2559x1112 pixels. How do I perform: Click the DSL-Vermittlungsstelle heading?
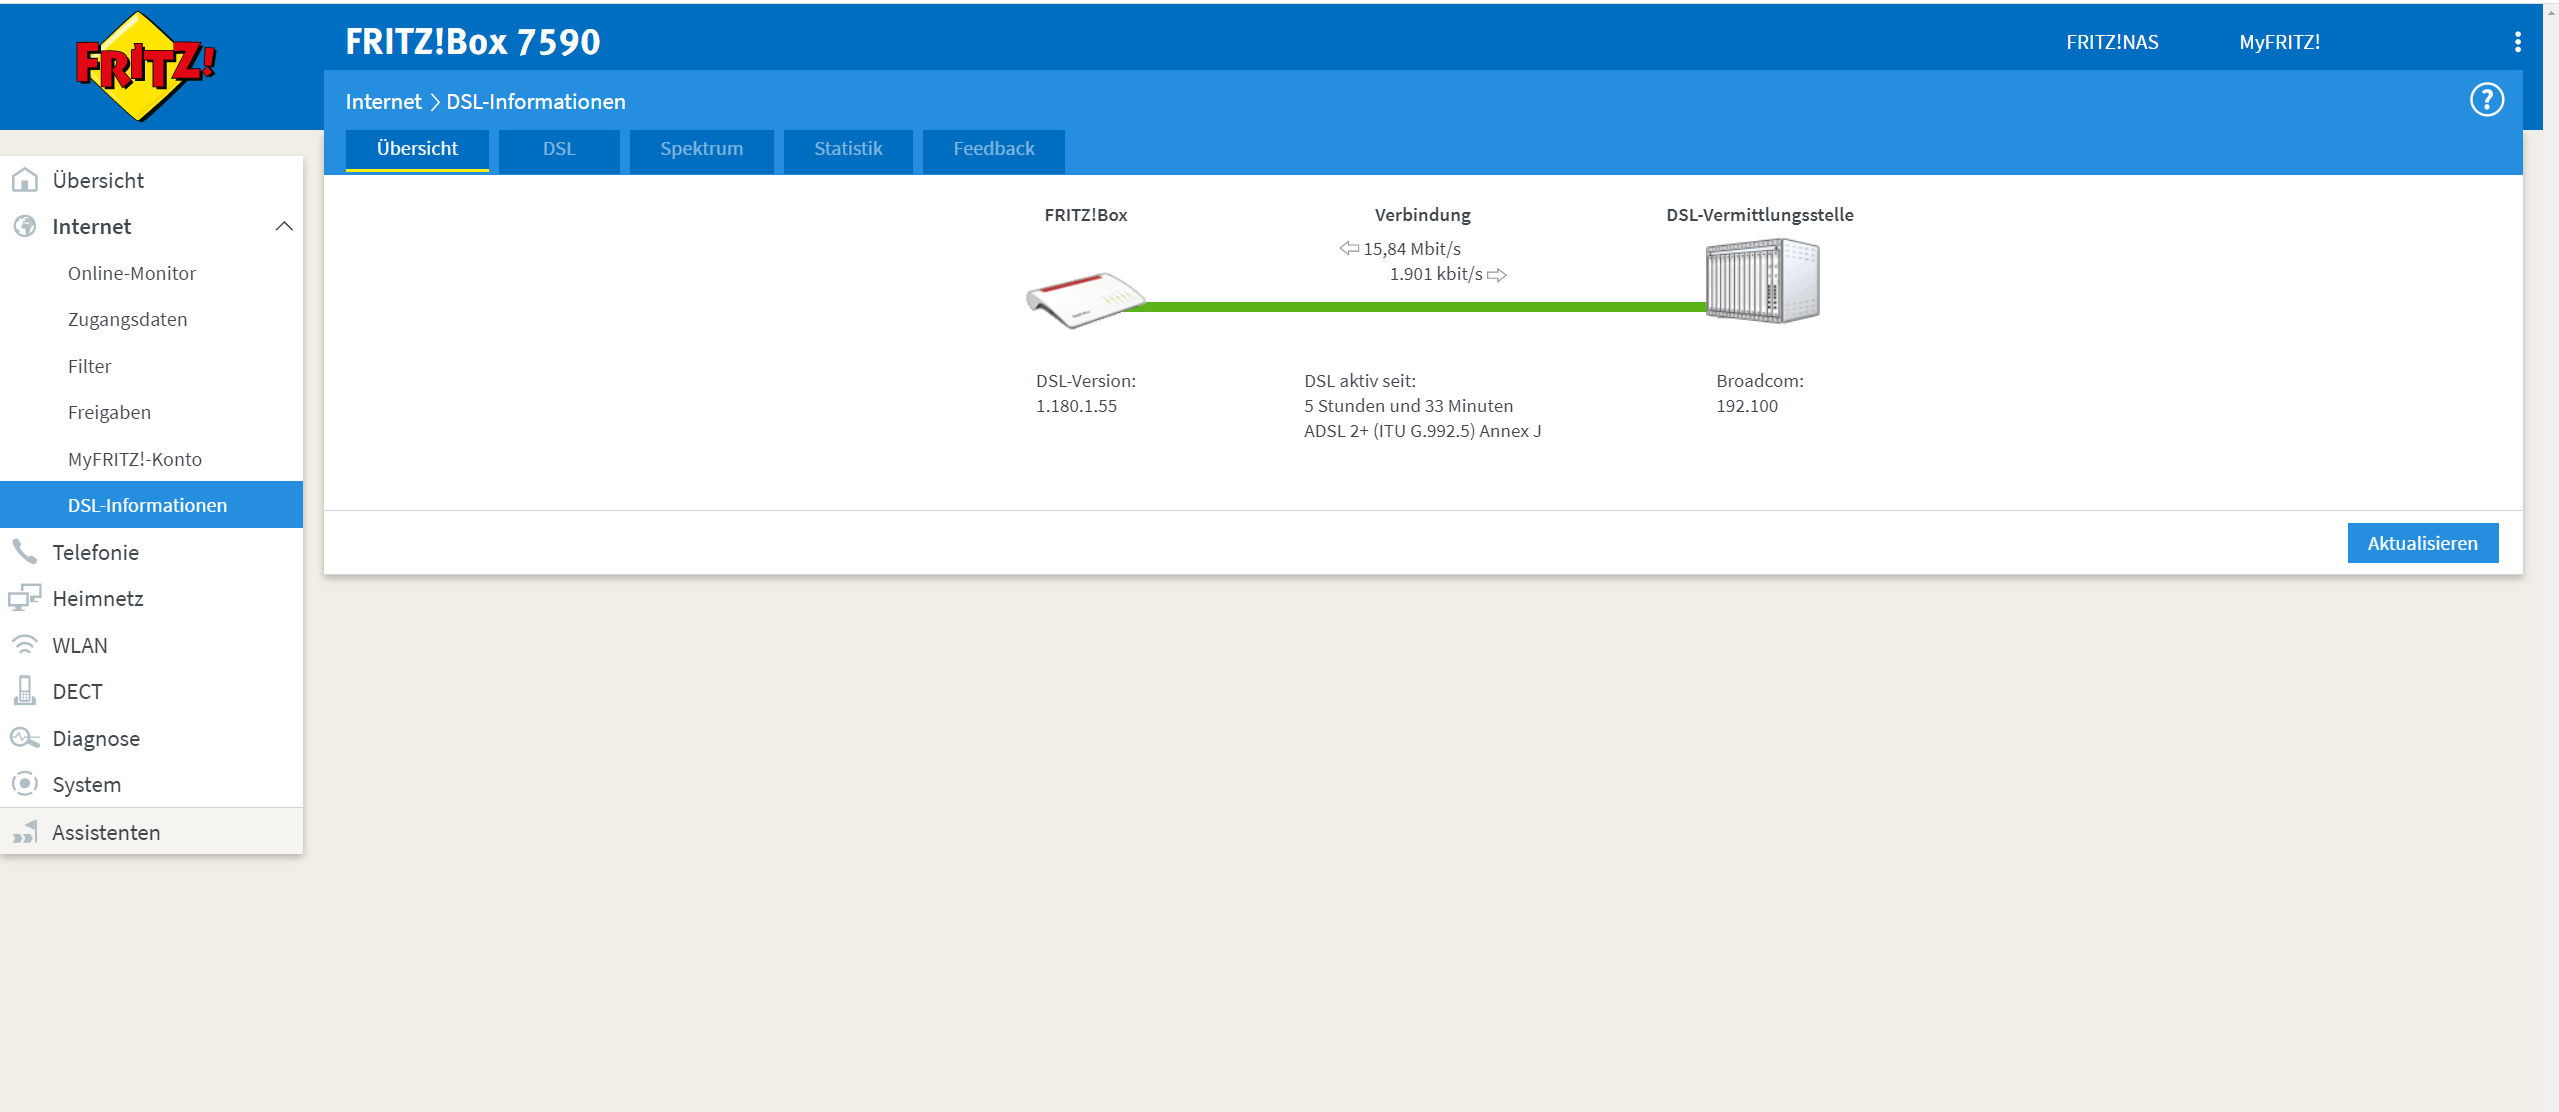tap(1759, 215)
